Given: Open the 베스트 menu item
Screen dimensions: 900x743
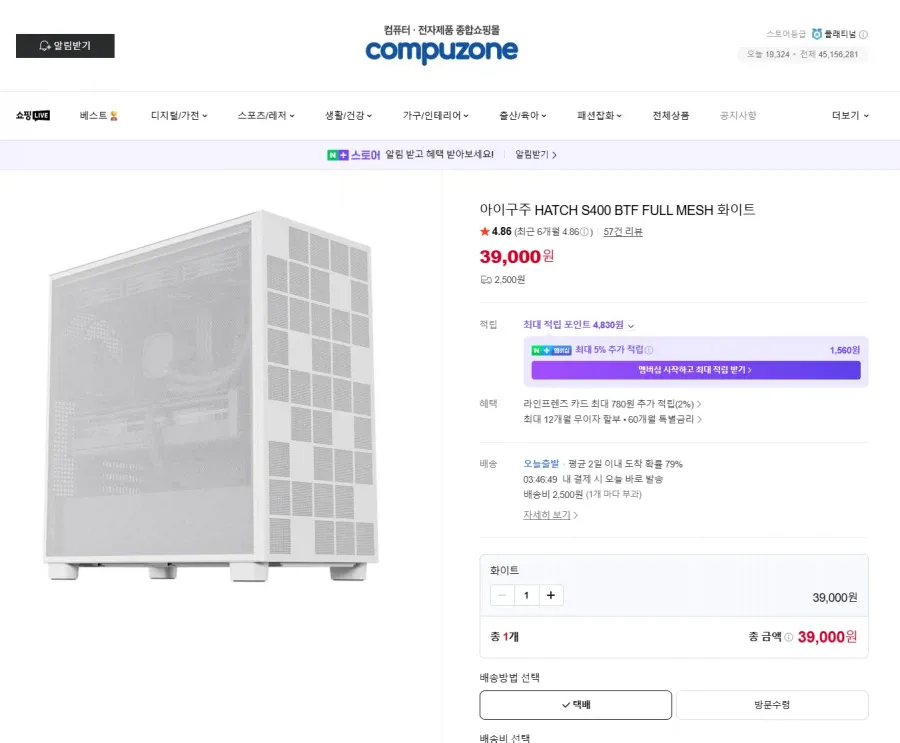Looking at the screenshot, I should [99, 115].
